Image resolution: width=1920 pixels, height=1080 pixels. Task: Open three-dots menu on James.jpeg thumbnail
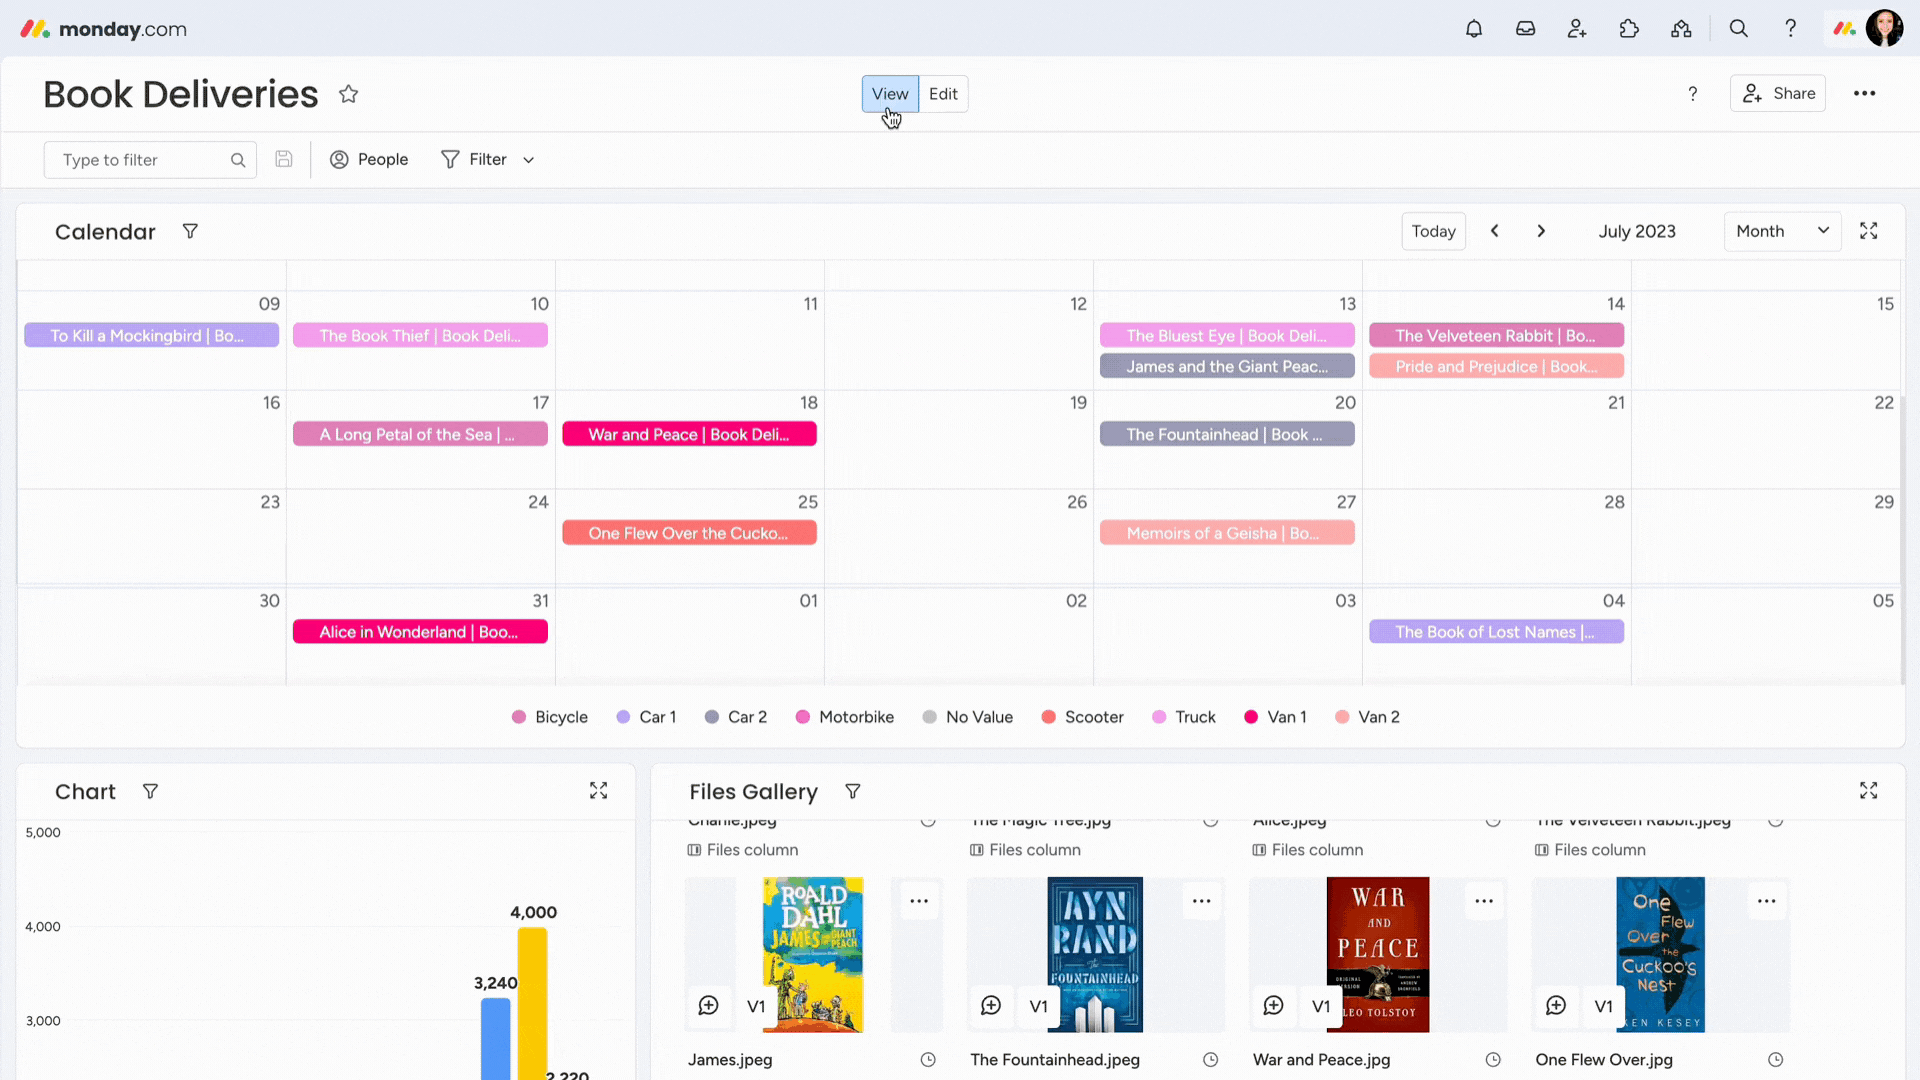[x=919, y=901]
